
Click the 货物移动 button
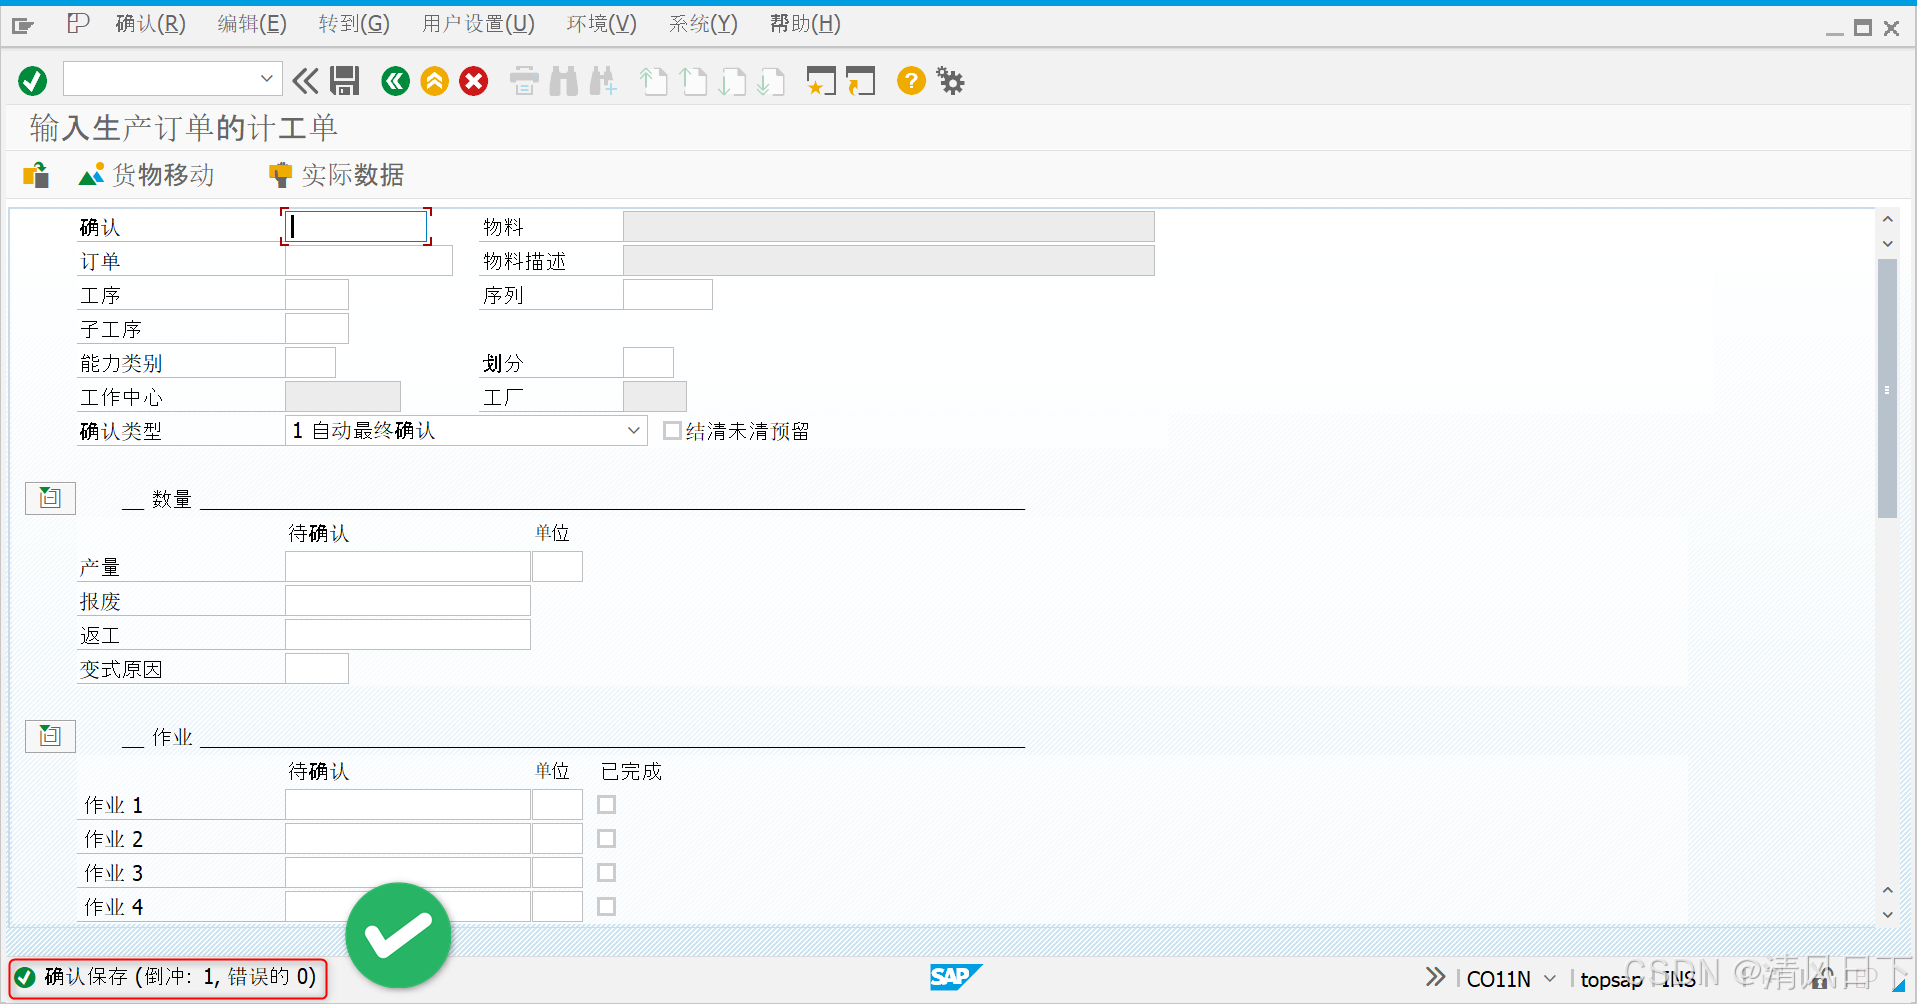point(146,175)
